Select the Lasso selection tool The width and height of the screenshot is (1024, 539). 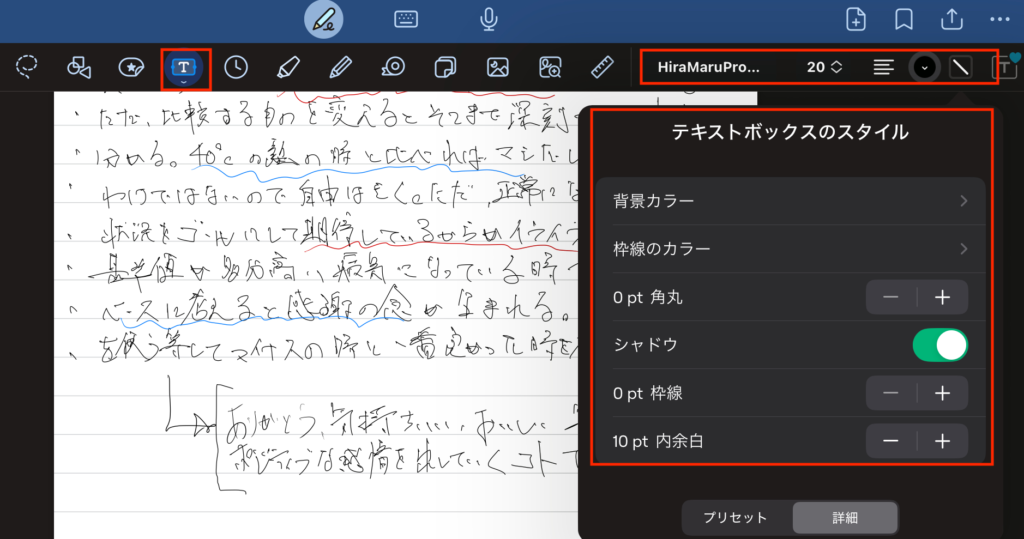click(27, 67)
